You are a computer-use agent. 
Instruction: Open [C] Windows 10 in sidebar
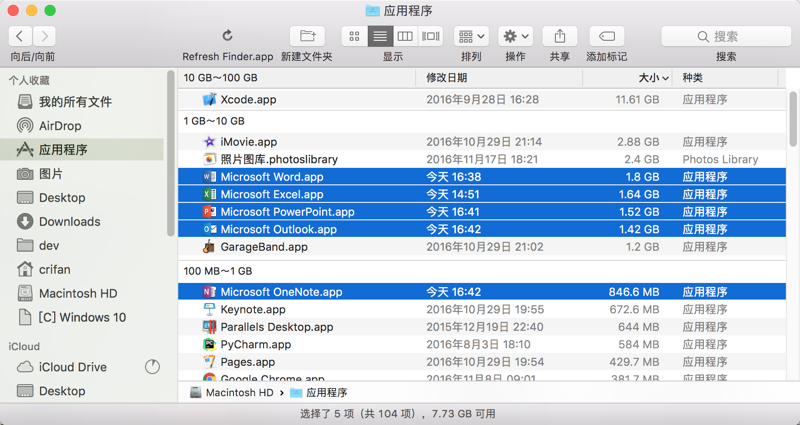coord(82,317)
